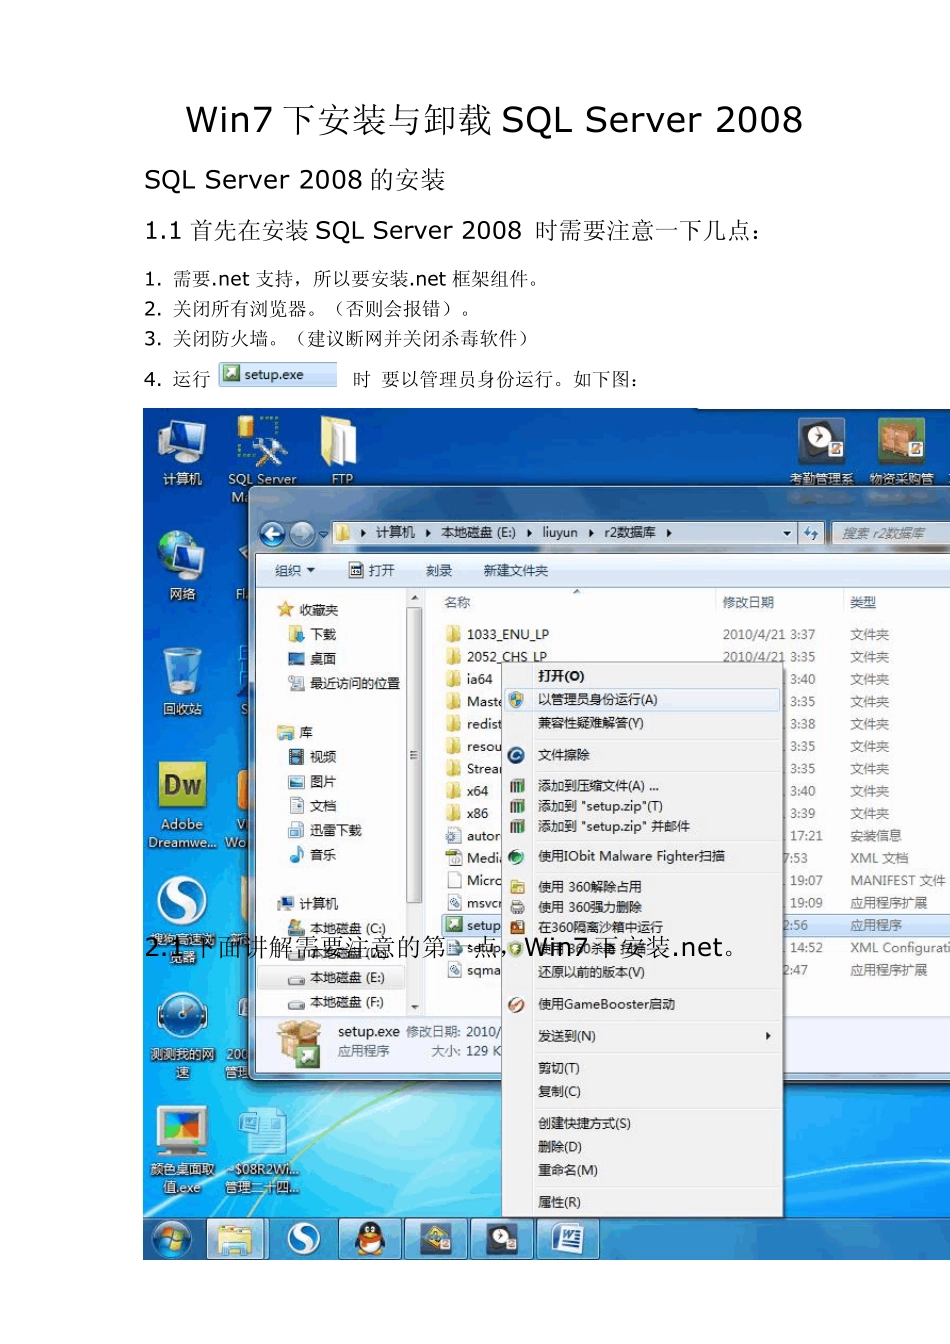Select 音乐 library in sidebar
Image resolution: width=950 pixels, height=1344 pixels.
313,855
